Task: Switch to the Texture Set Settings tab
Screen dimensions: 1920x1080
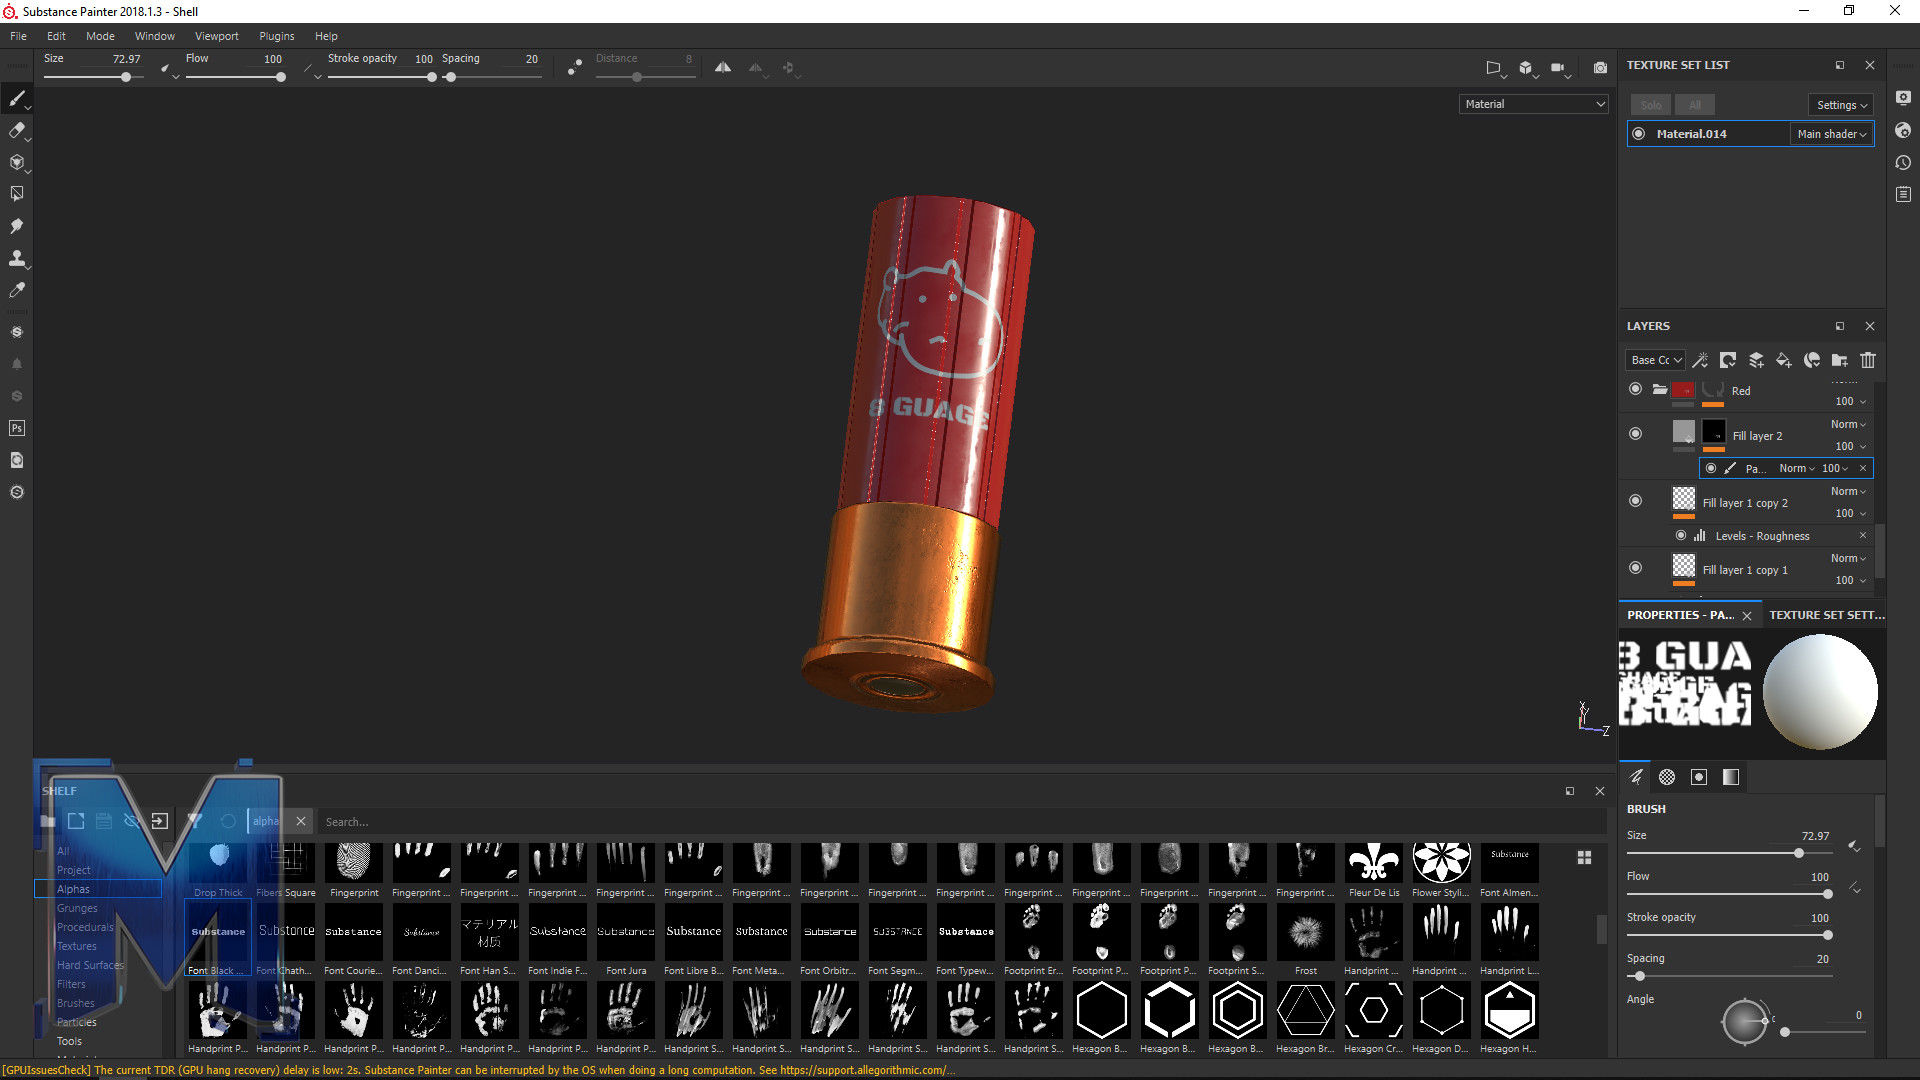Action: tap(1826, 614)
